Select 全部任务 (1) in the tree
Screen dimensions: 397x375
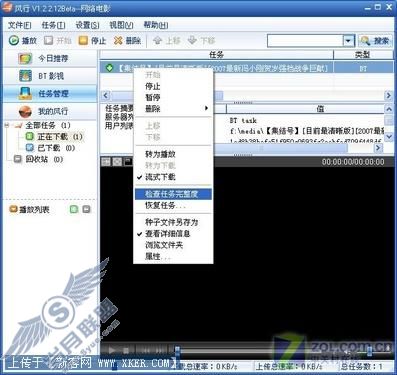48,125
